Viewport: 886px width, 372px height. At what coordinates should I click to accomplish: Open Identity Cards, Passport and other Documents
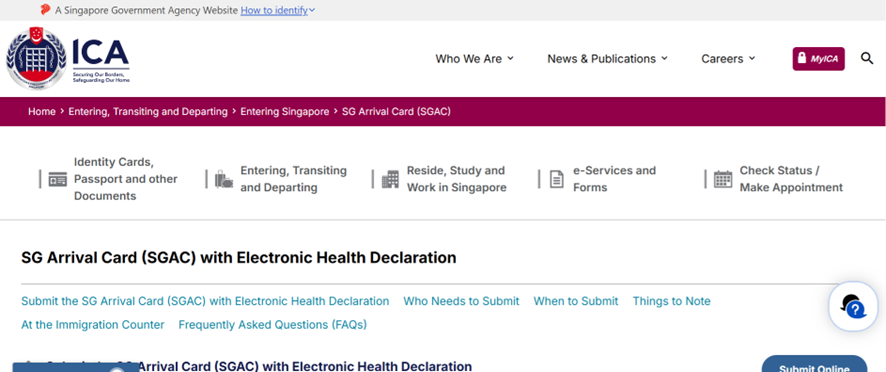pyautogui.click(x=125, y=179)
